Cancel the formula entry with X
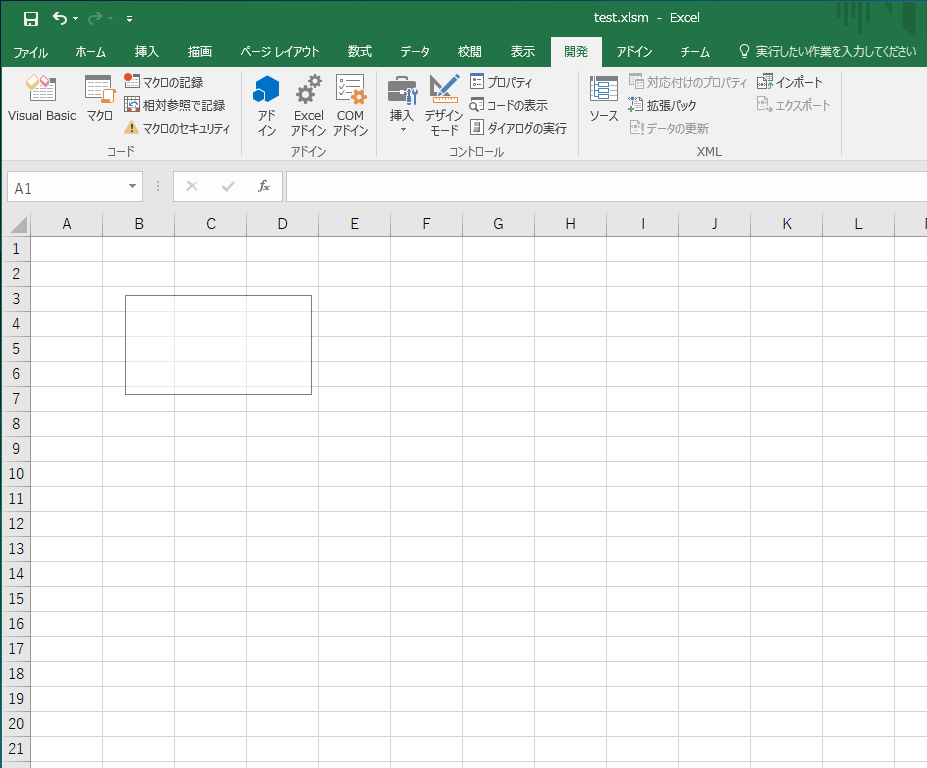The width and height of the screenshot is (927, 768). click(192, 187)
